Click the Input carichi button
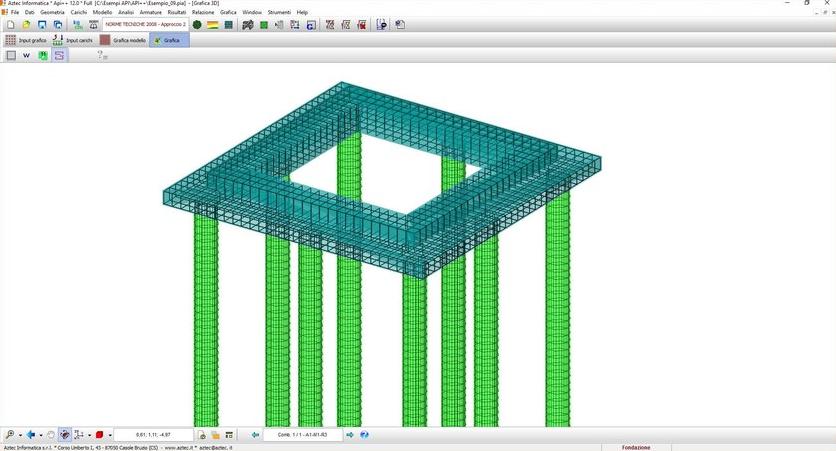 click(73, 40)
